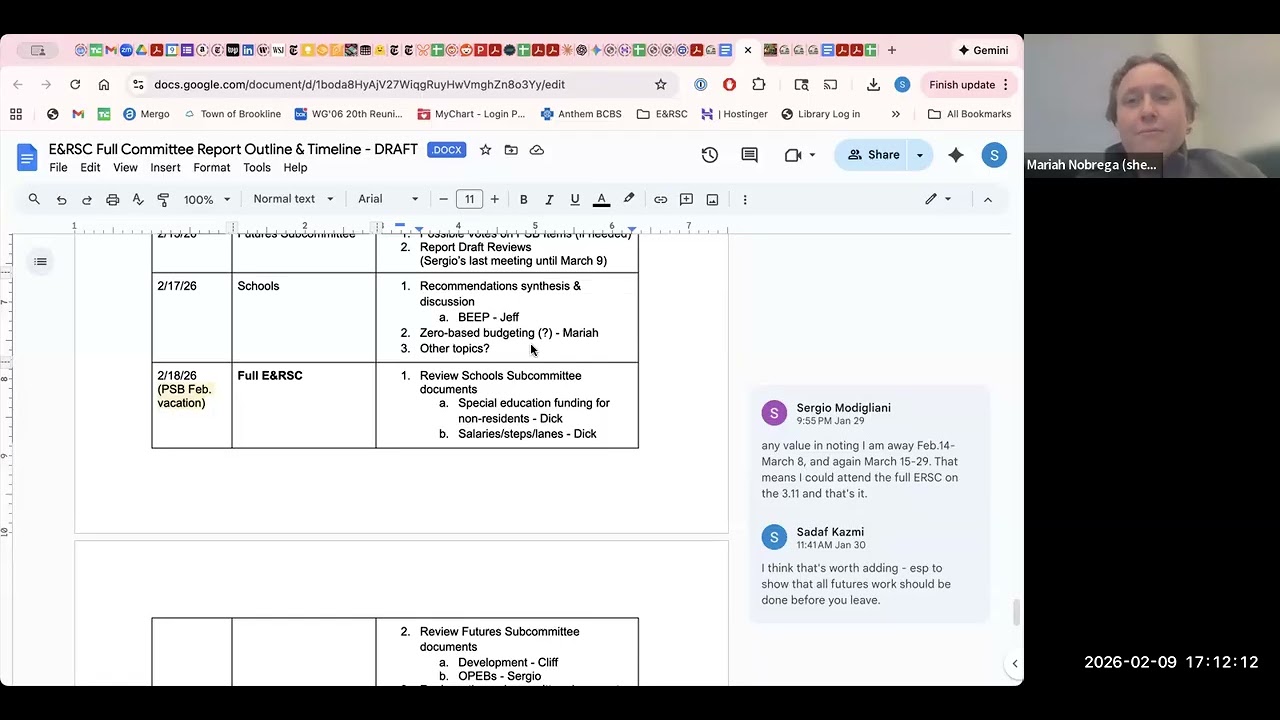Open the Gemini button in Chrome tab bar
Screen dimensions: 1280x720
click(x=983, y=50)
